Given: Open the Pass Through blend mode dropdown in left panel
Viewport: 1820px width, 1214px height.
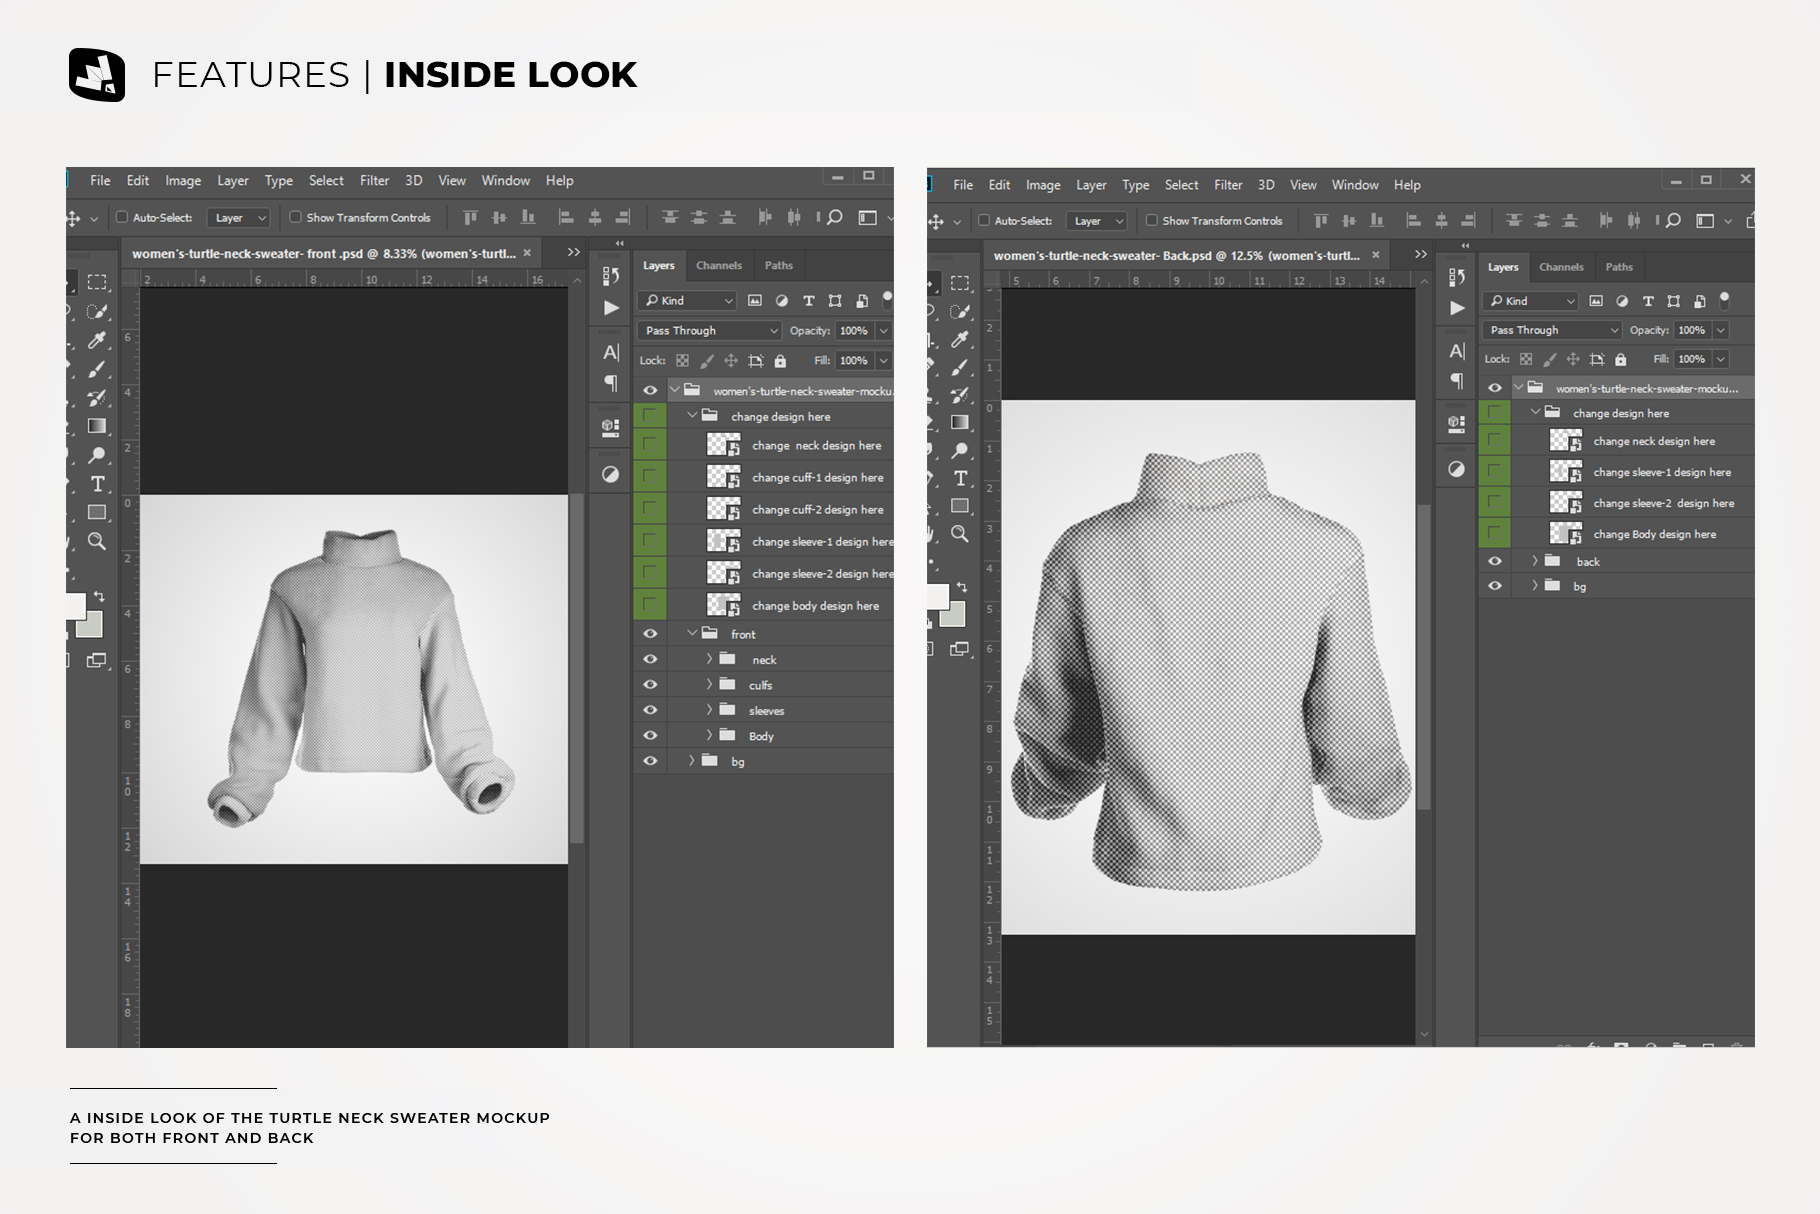Looking at the screenshot, I should [x=710, y=331].
